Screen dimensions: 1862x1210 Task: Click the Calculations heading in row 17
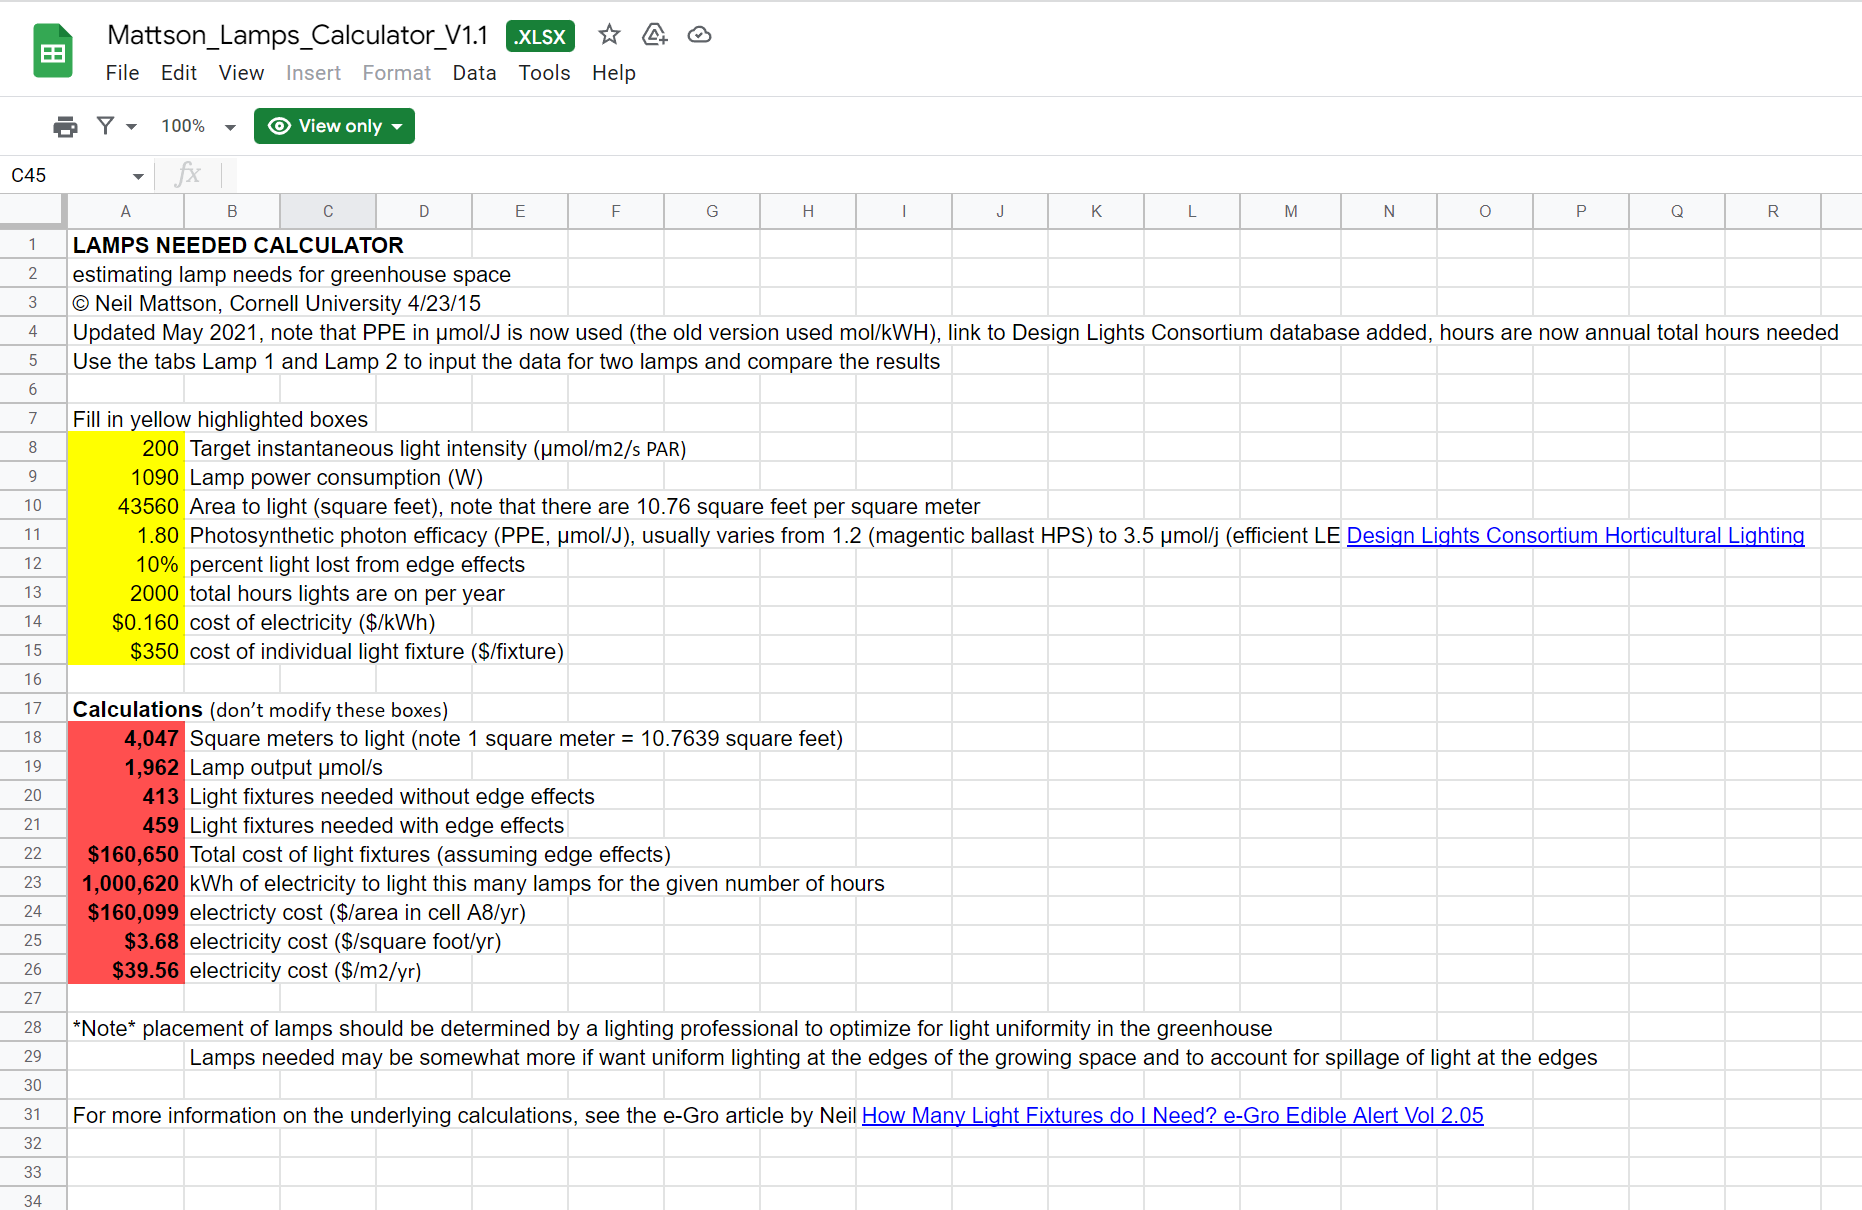tap(138, 709)
